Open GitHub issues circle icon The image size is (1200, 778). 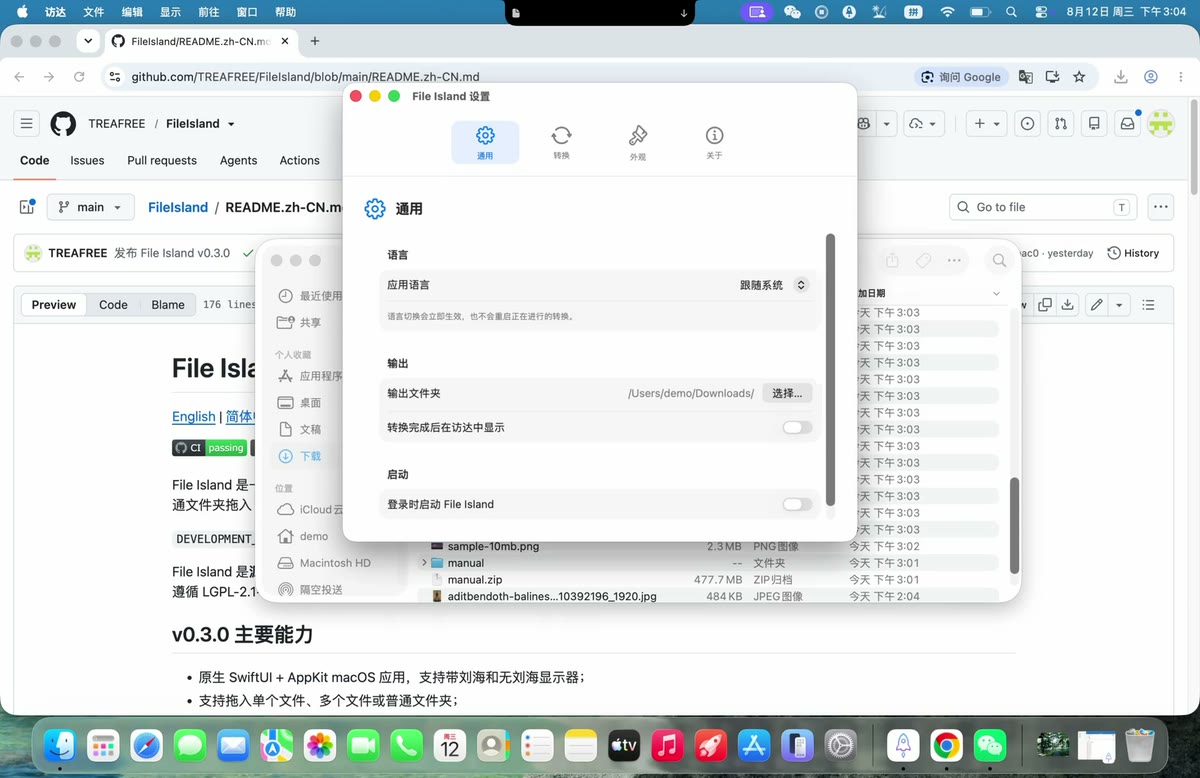tap(1027, 124)
